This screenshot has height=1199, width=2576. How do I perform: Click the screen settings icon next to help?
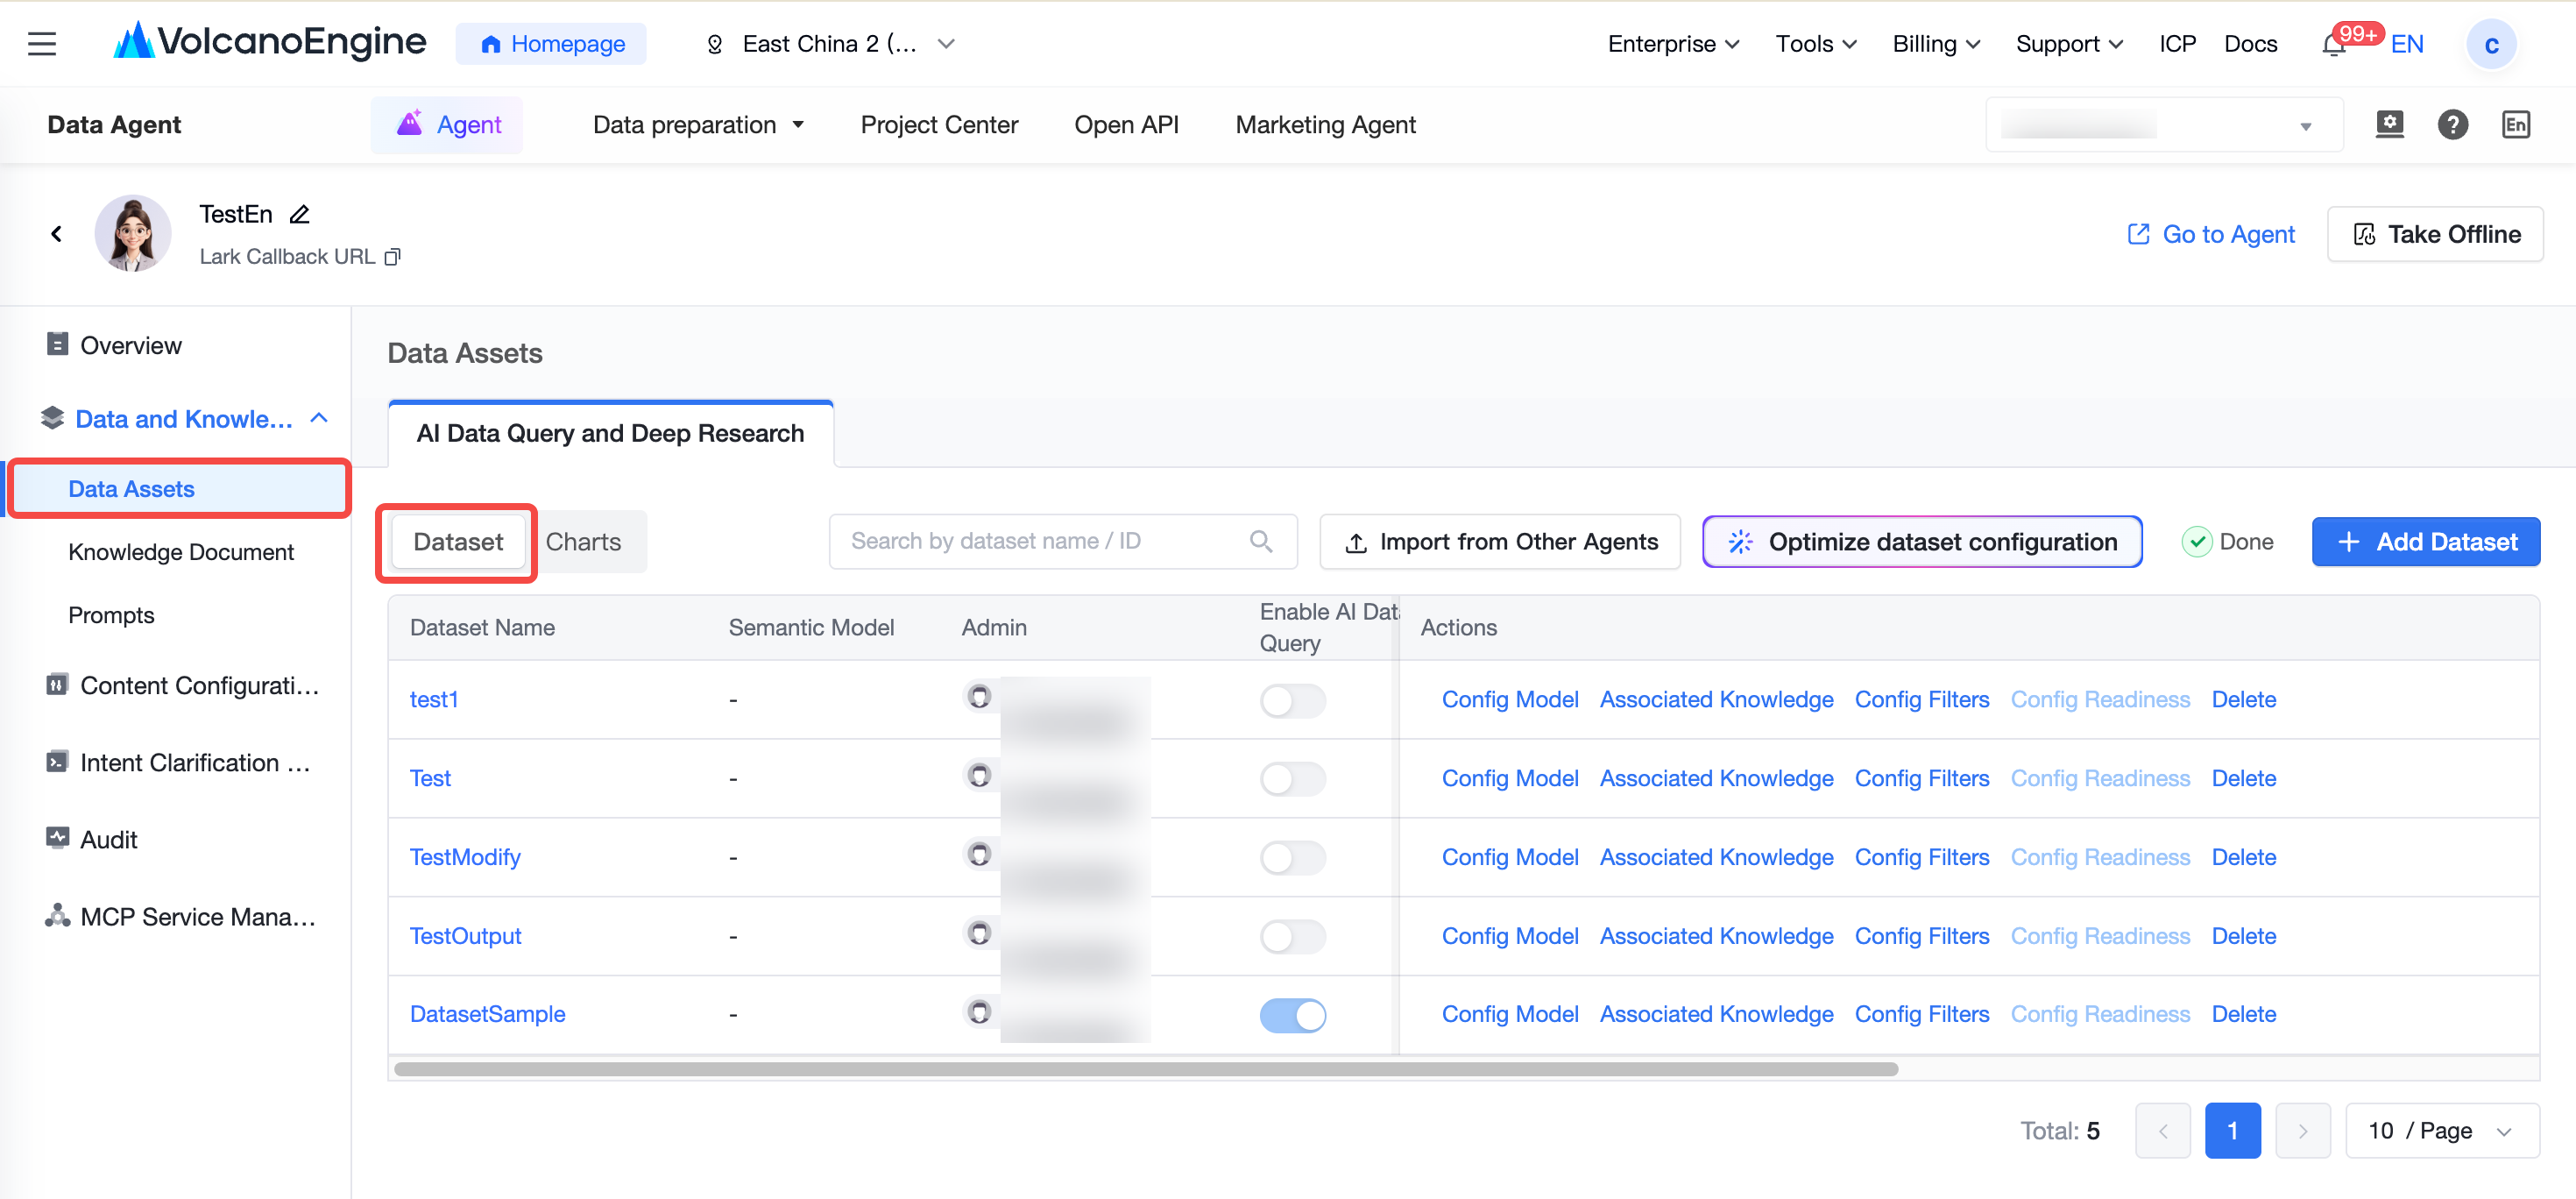point(2389,124)
